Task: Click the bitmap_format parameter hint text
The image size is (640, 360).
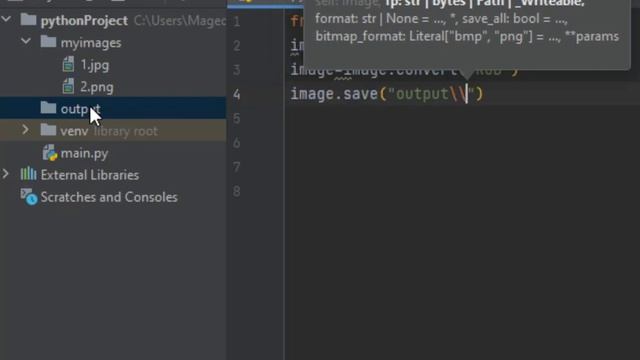Action: pyautogui.click(x=432, y=36)
